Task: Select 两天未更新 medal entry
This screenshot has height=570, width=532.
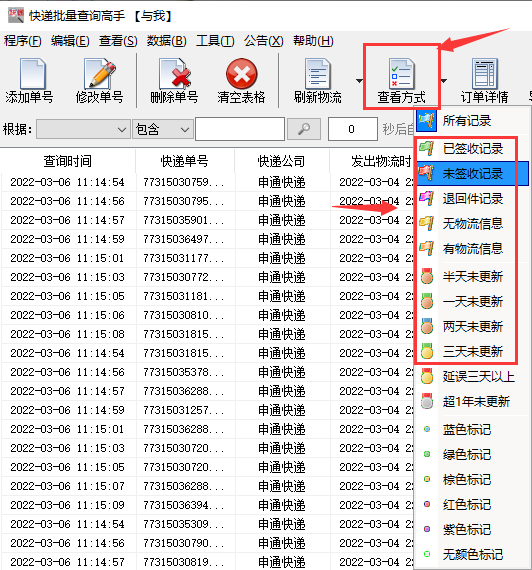Action: [x=473, y=326]
